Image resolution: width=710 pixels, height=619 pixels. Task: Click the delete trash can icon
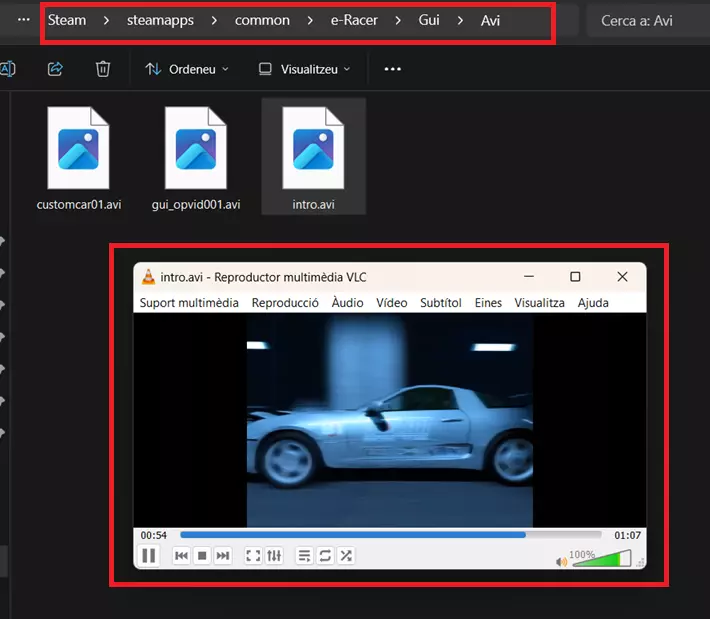(x=103, y=69)
